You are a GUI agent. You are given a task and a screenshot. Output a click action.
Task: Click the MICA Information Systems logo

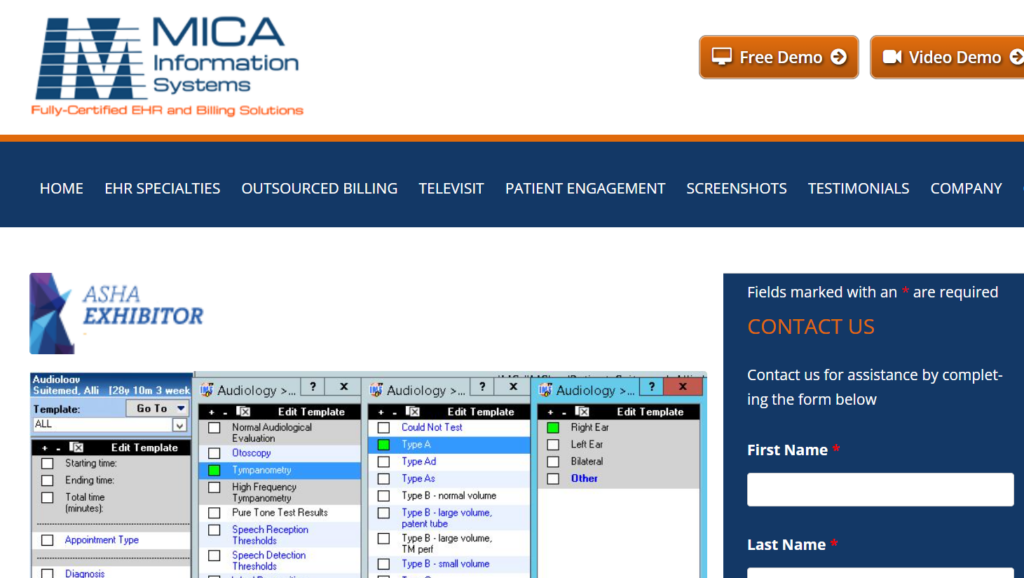click(165, 60)
